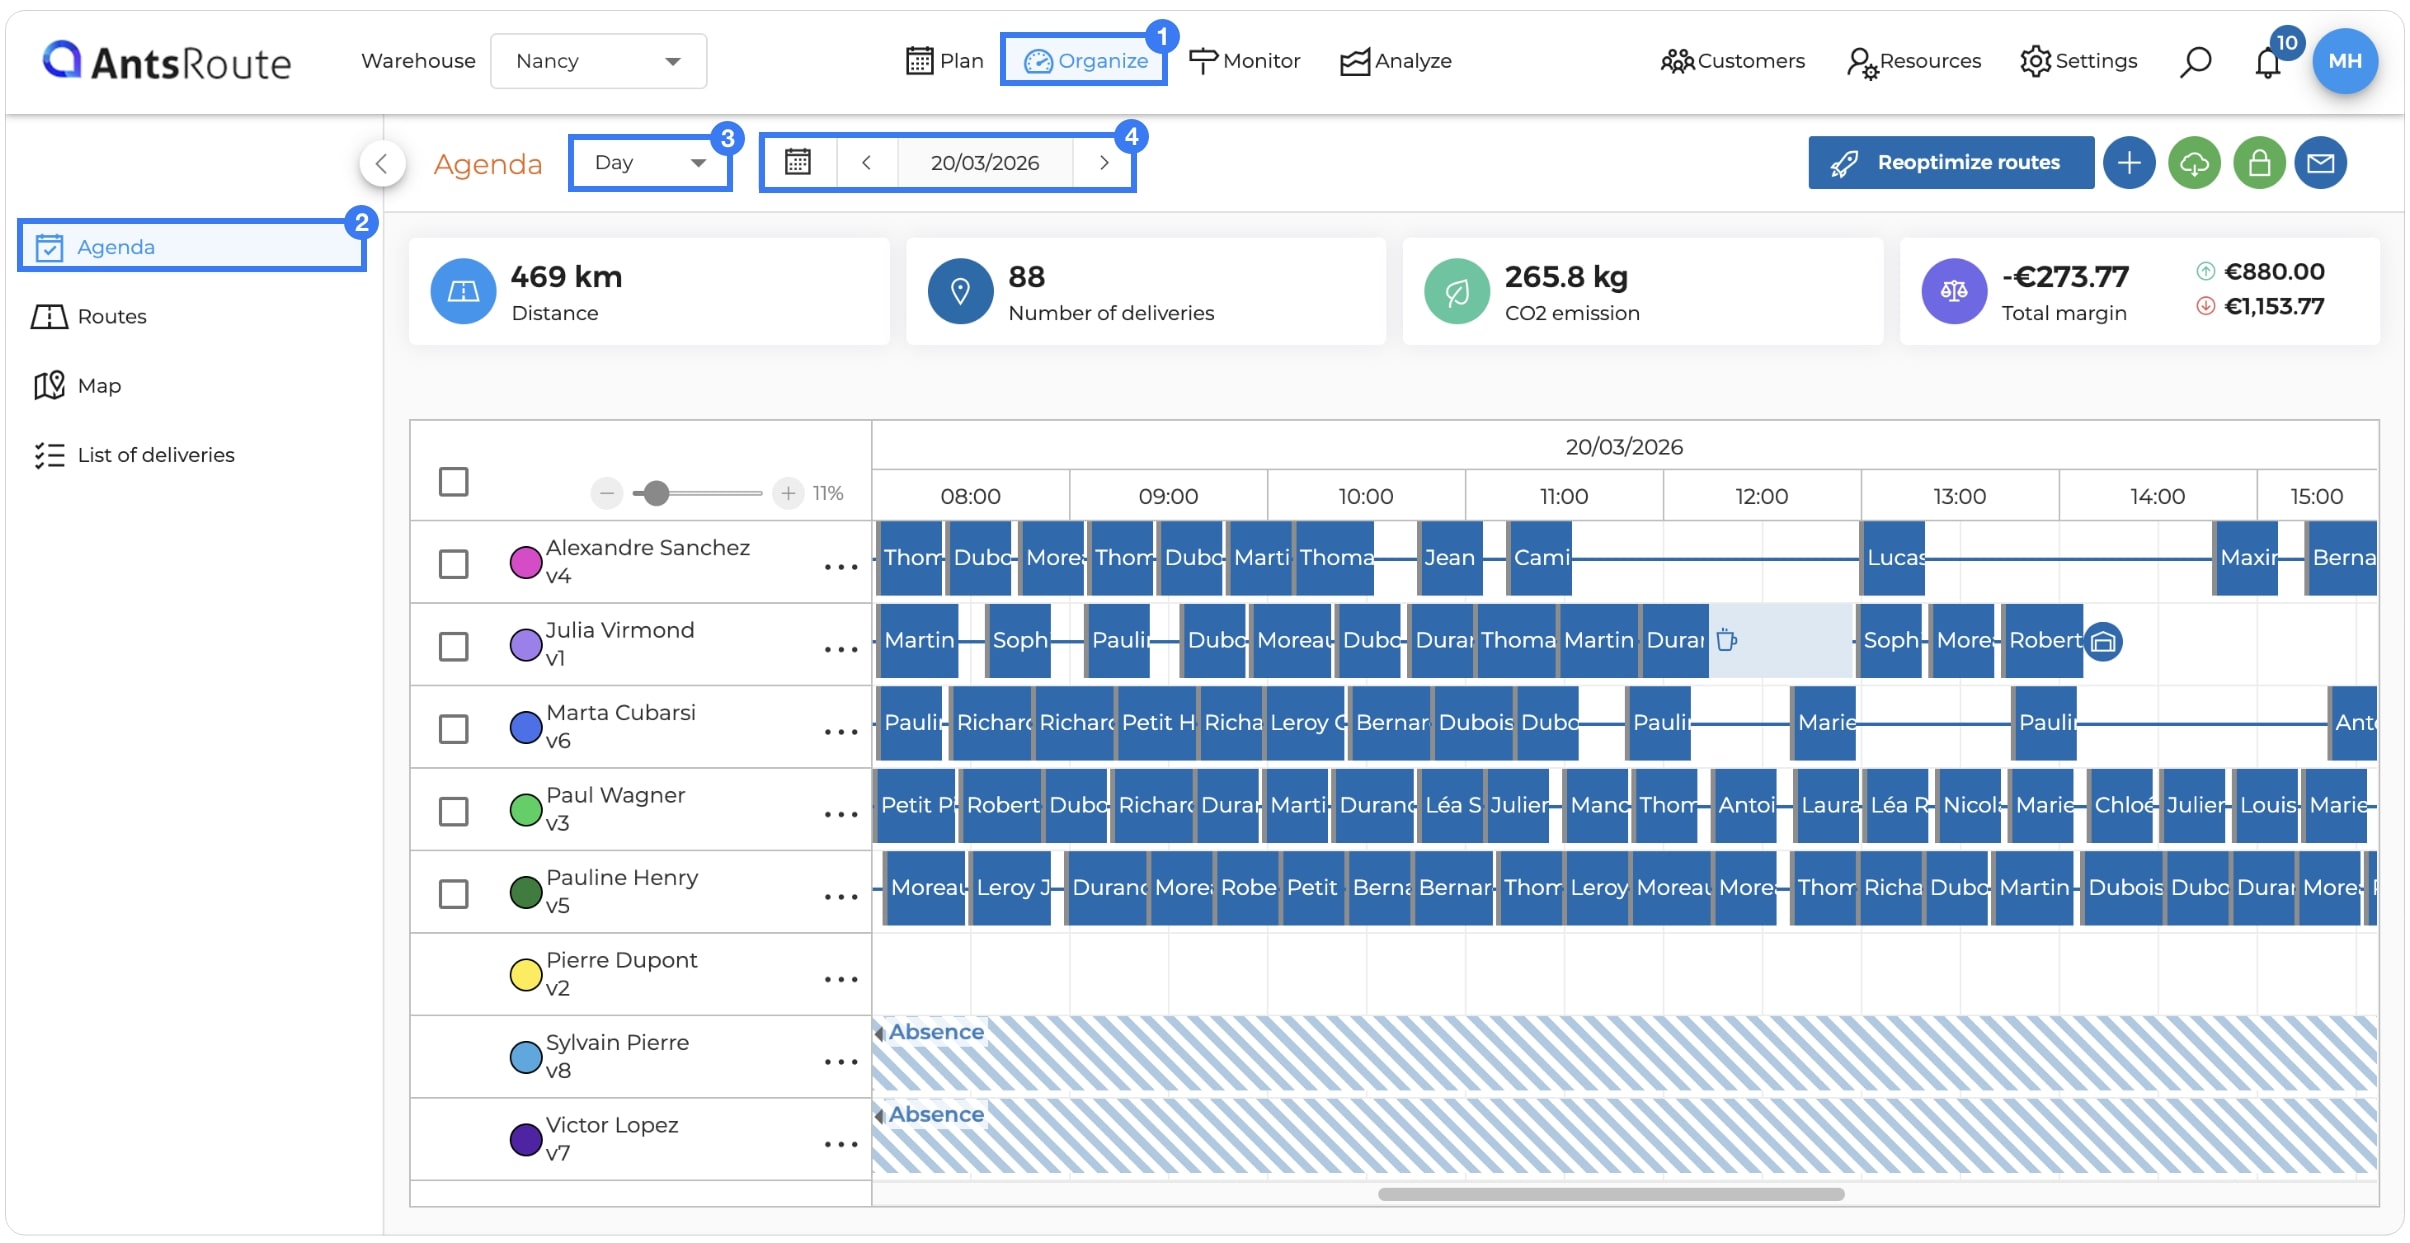Click Reoptimize routes button
Screen dimensions: 2410x1243
[x=1950, y=163]
